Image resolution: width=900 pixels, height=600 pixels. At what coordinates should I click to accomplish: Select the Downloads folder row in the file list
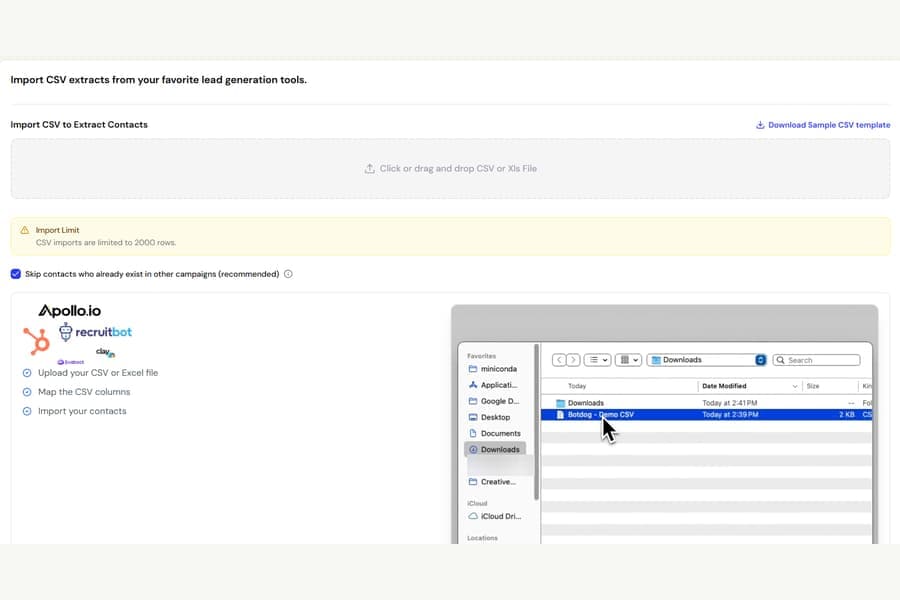tap(707, 403)
